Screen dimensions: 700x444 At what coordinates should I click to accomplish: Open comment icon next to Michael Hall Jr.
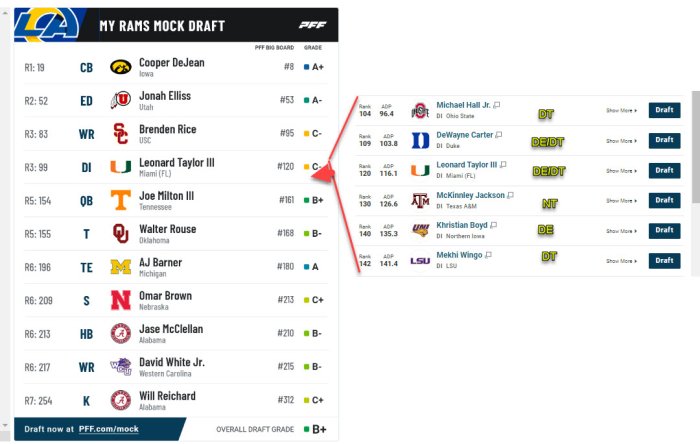(x=497, y=105)
